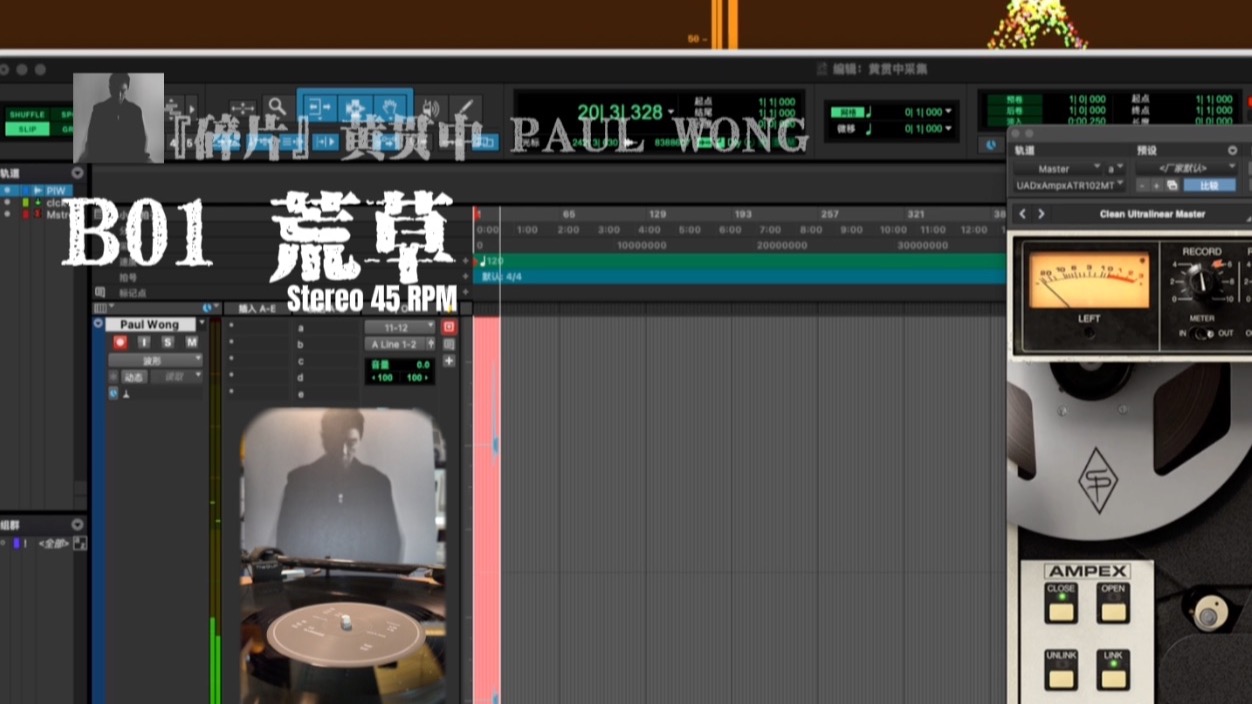
Task: Open the plugin preset settings menu circle
Action: [1232, 151]
